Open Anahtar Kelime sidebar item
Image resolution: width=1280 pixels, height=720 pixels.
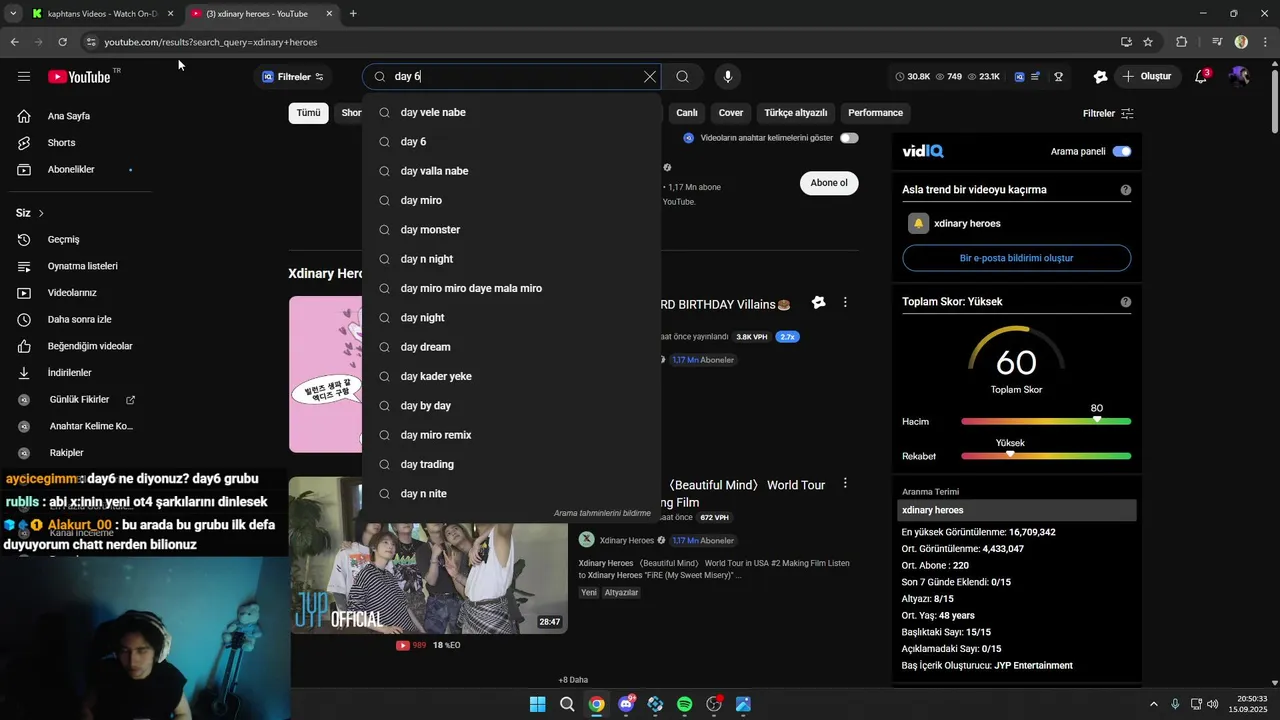90,426
